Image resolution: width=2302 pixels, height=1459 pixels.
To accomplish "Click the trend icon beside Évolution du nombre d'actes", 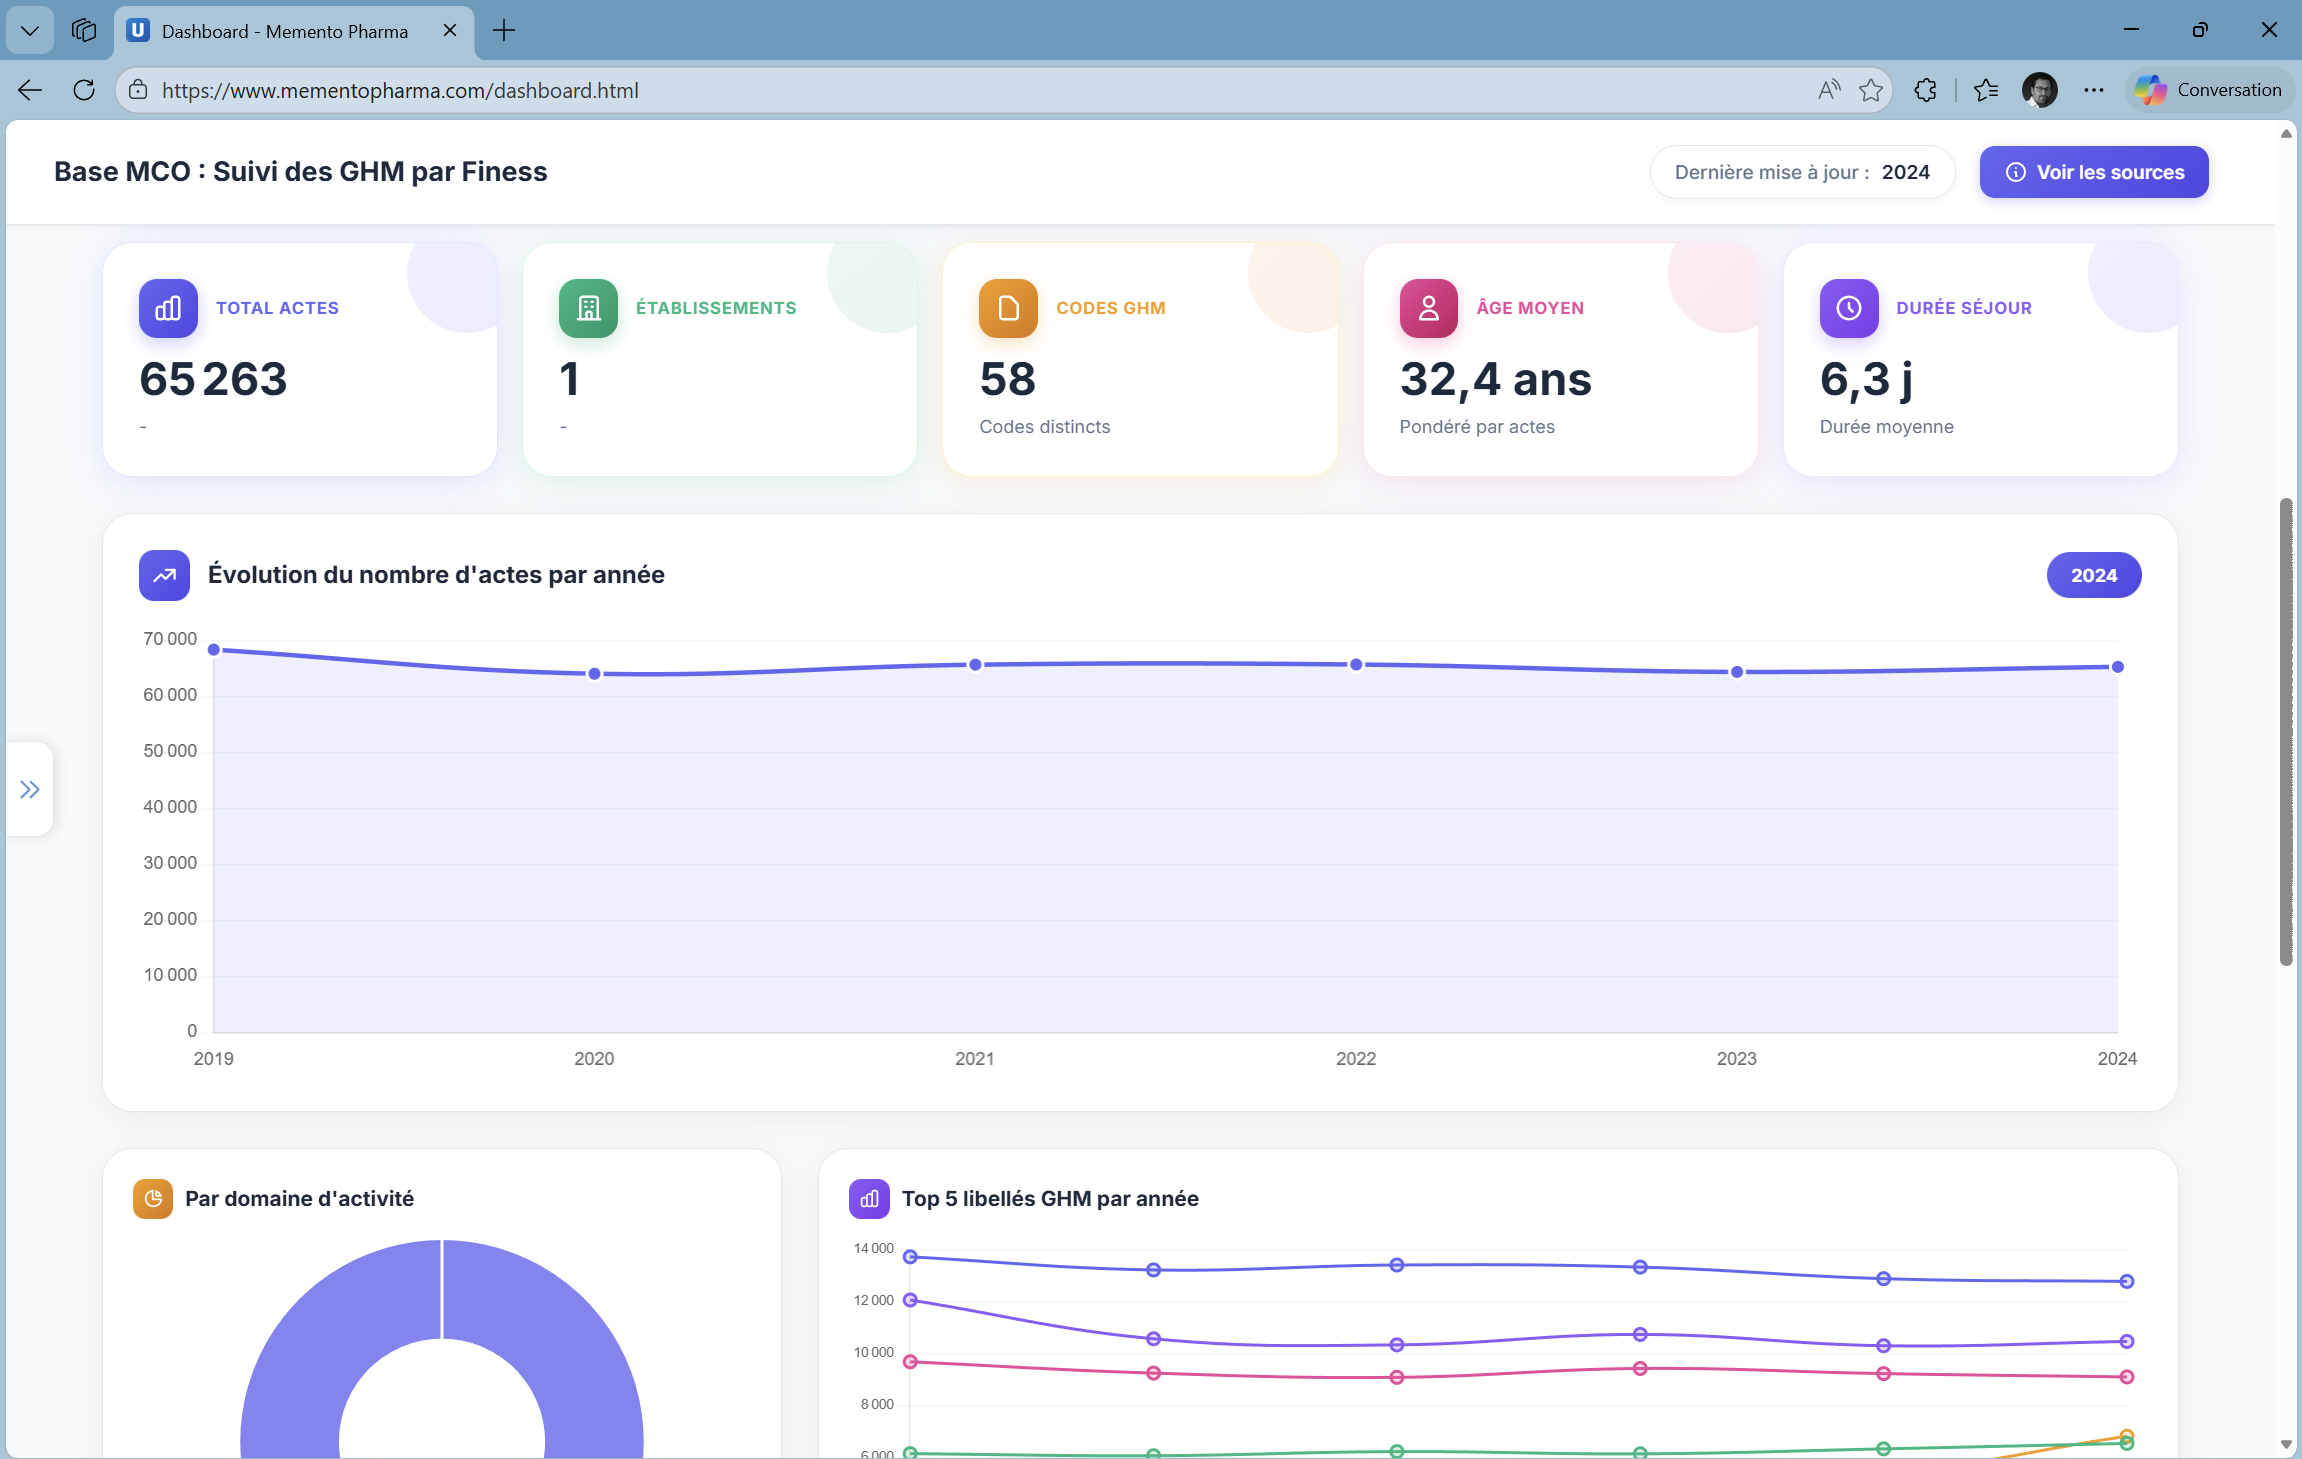I will (164, 575).
